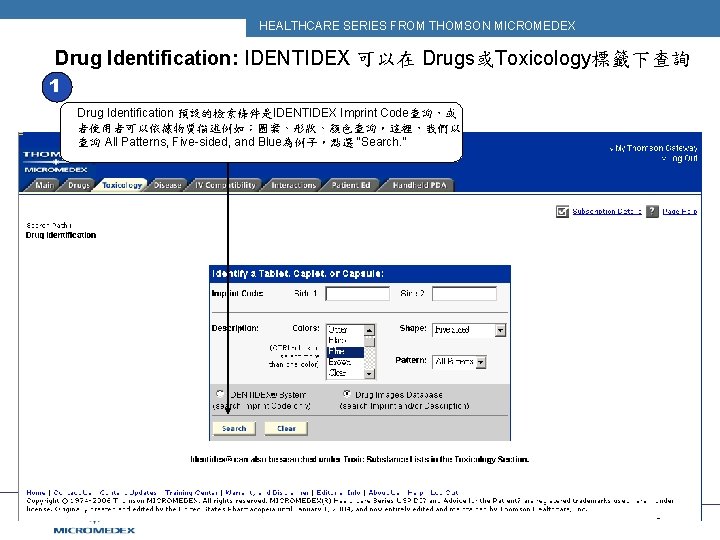Open the Content Updates footer link
The height and width of the screenshot is (540, 720).
click(x=128, y=492)
